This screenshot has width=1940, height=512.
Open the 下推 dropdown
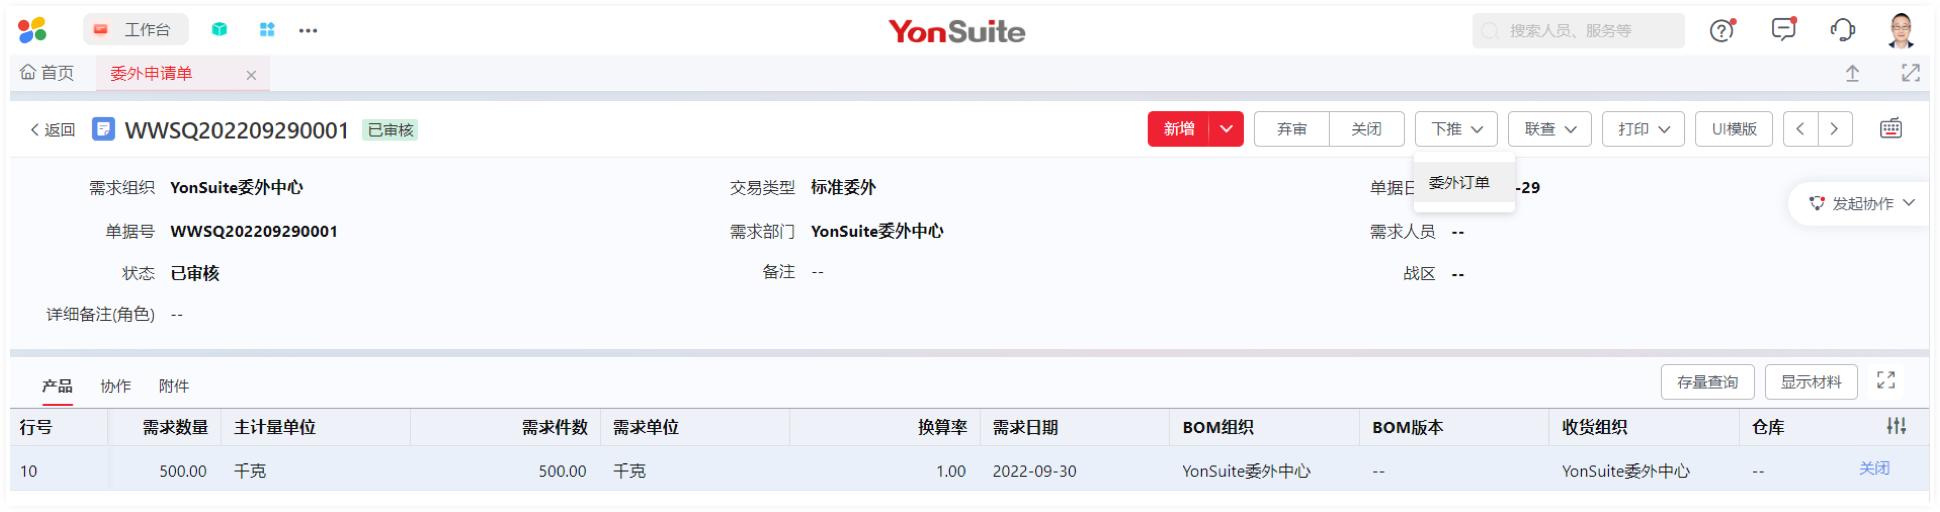1456,129
